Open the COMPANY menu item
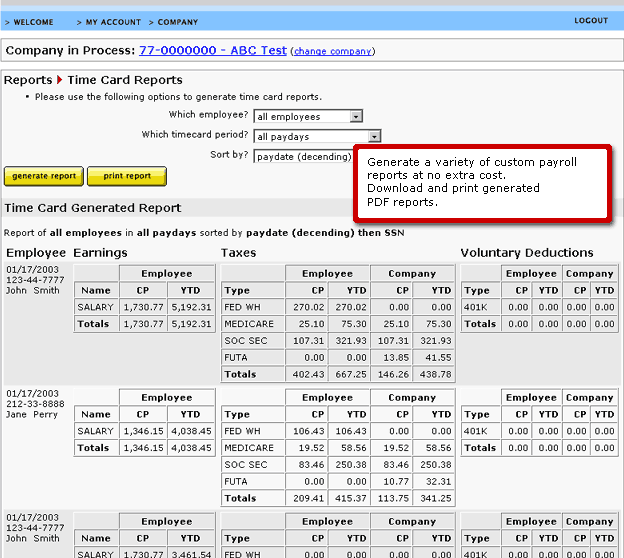 175,21
